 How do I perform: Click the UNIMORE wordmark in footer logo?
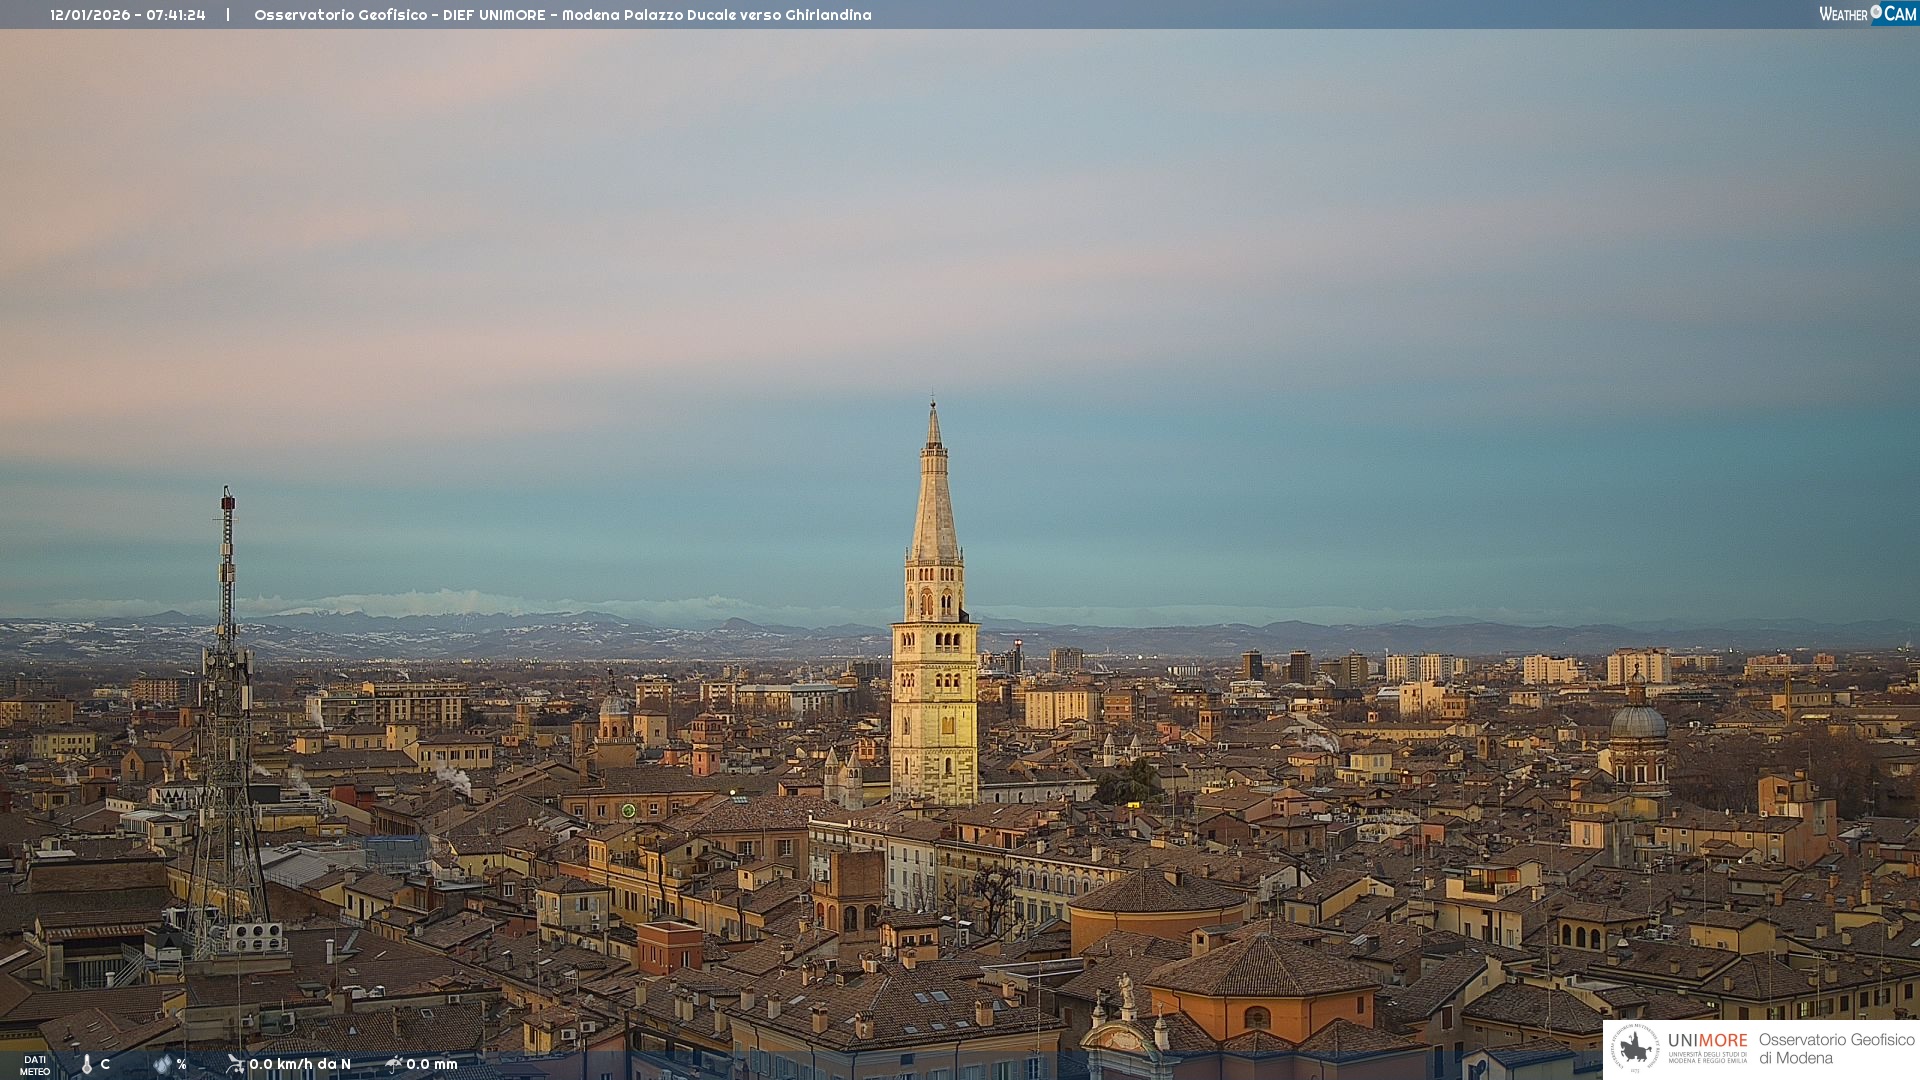[1707, 1041]
